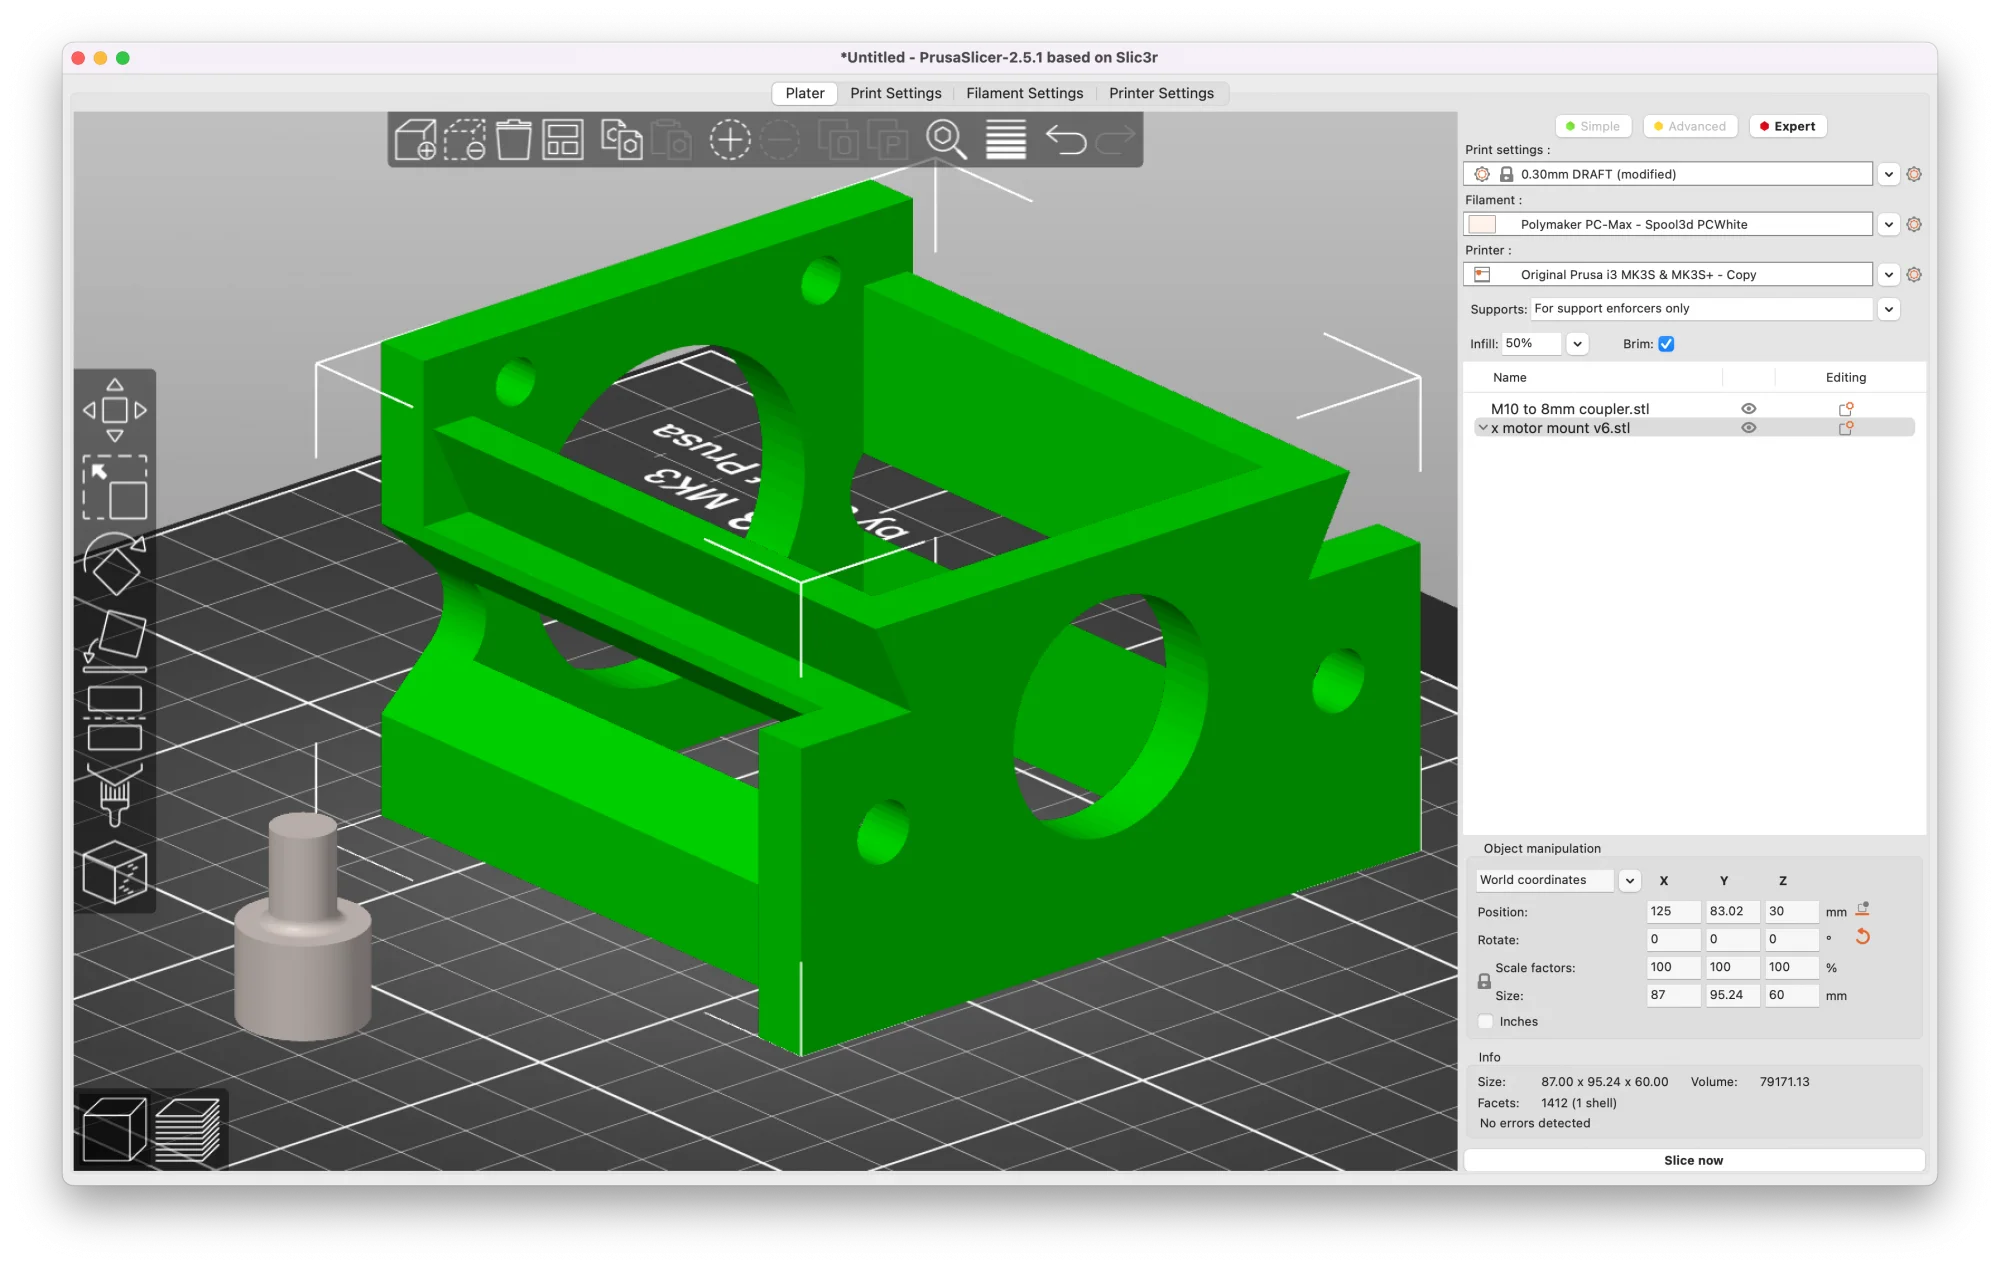Open printer settings gear icon
Screen dimensions: 2000x1268
point(1914,274)
